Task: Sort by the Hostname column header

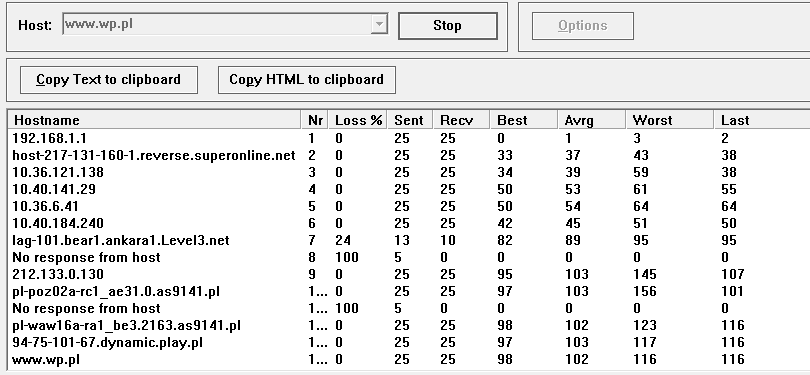Action: pyautogui.click(x=155, y=120)
